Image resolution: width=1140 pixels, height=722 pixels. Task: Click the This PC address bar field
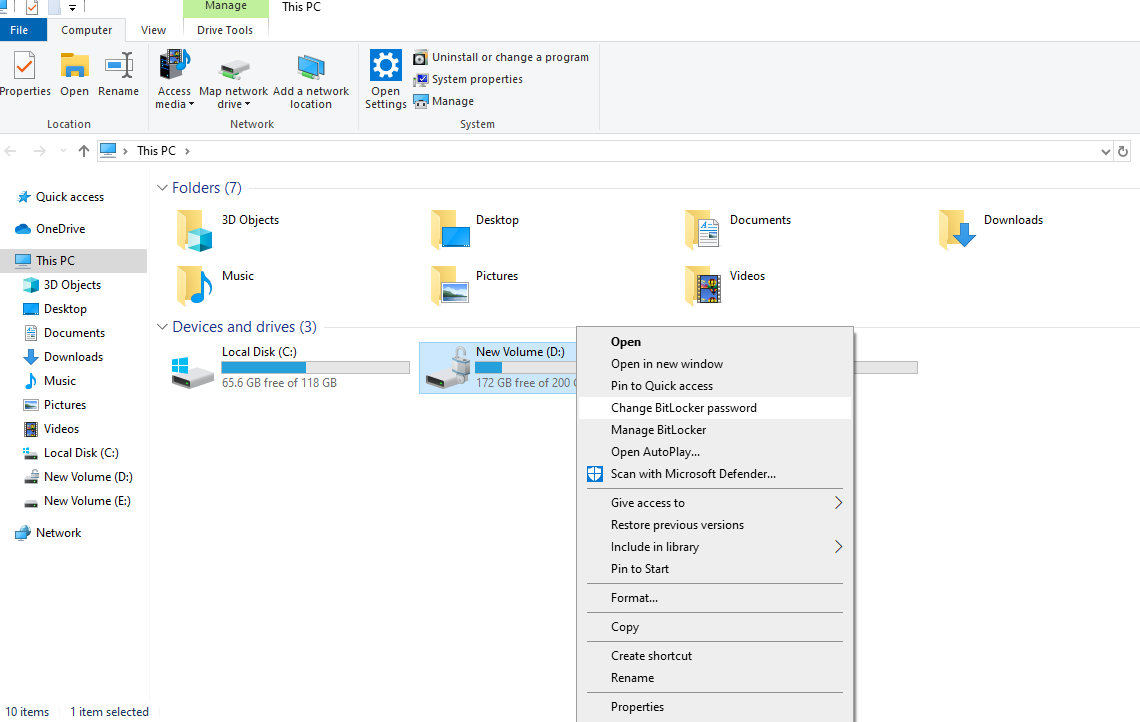pos(605,151)
